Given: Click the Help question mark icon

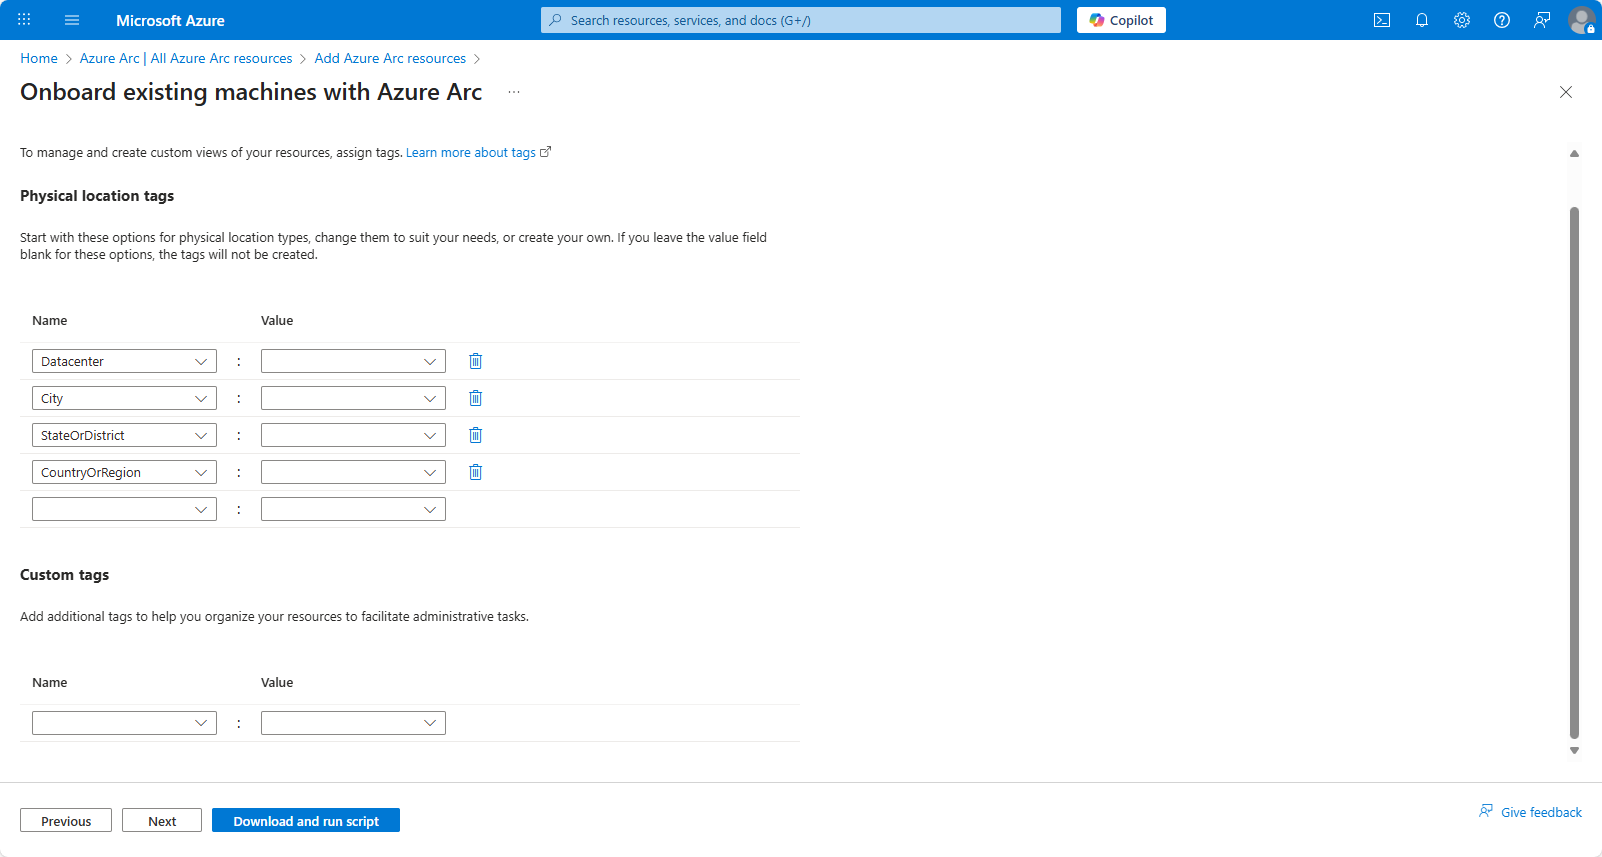Looking at the screenshot, I should coord(1502,20).
